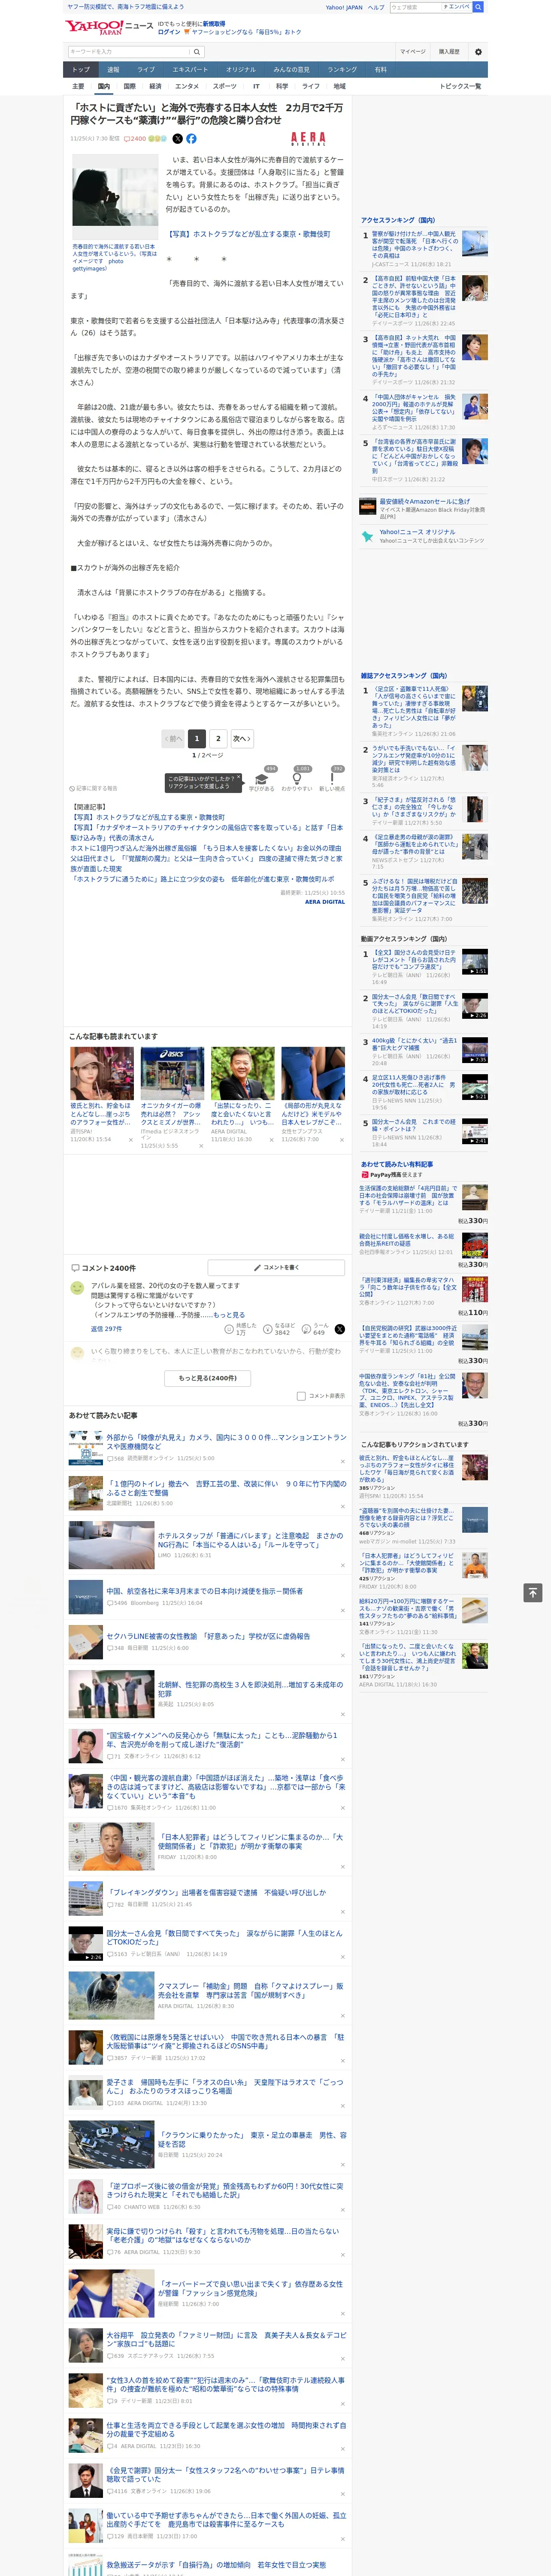This screenshot has width=551, height=2576.
Task: Click the Amazon Black Friday ad icon
Action: pos(368,507)
